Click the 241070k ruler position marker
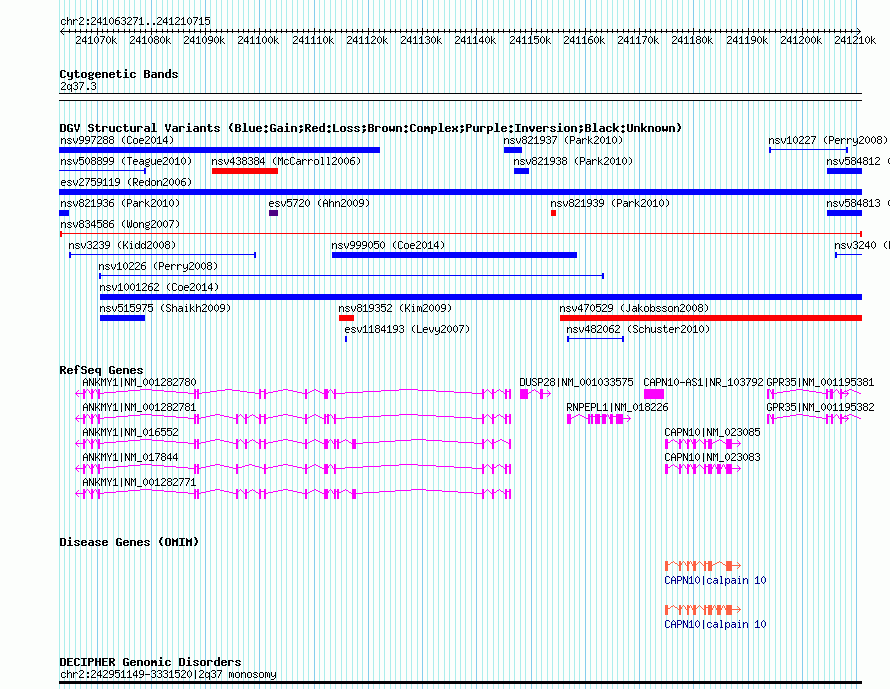The height and width of the screenshot is (689, 890). point(96,40)
